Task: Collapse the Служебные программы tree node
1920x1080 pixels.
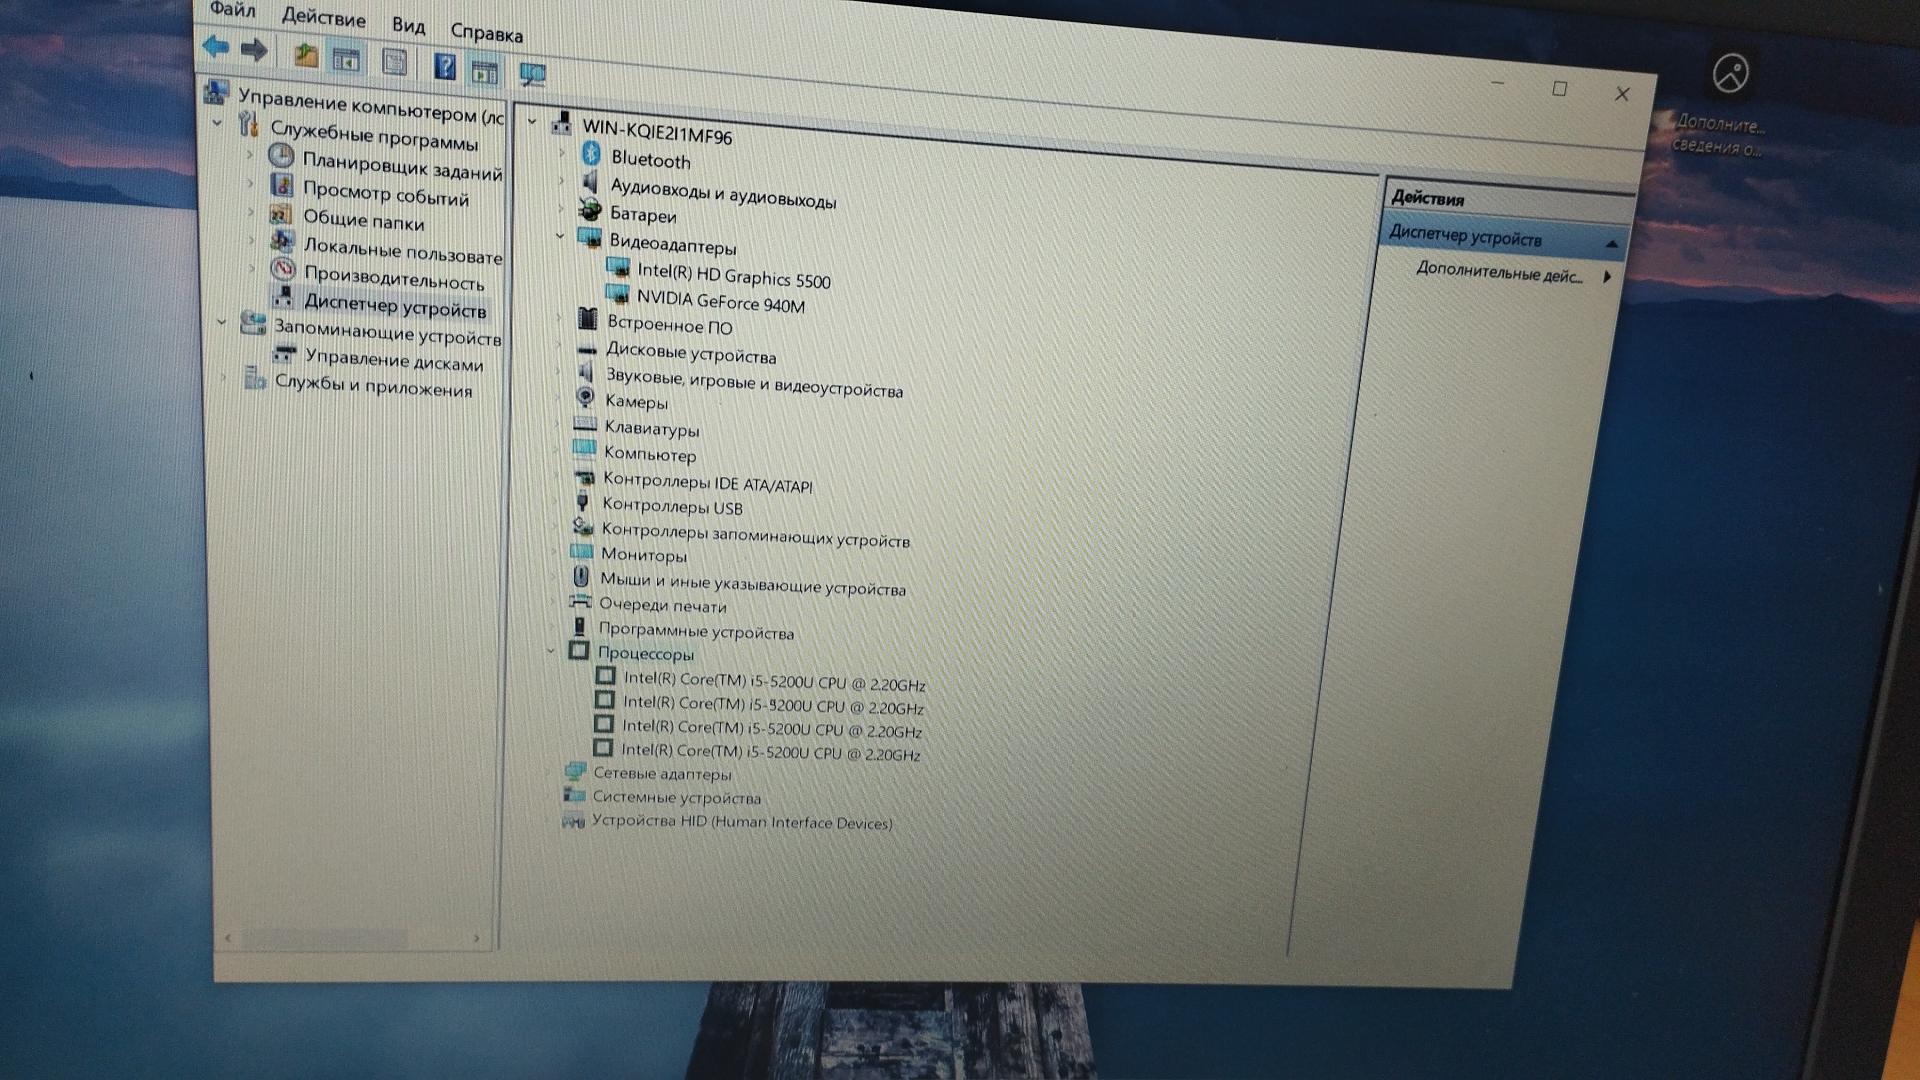Action: (218, 123)
